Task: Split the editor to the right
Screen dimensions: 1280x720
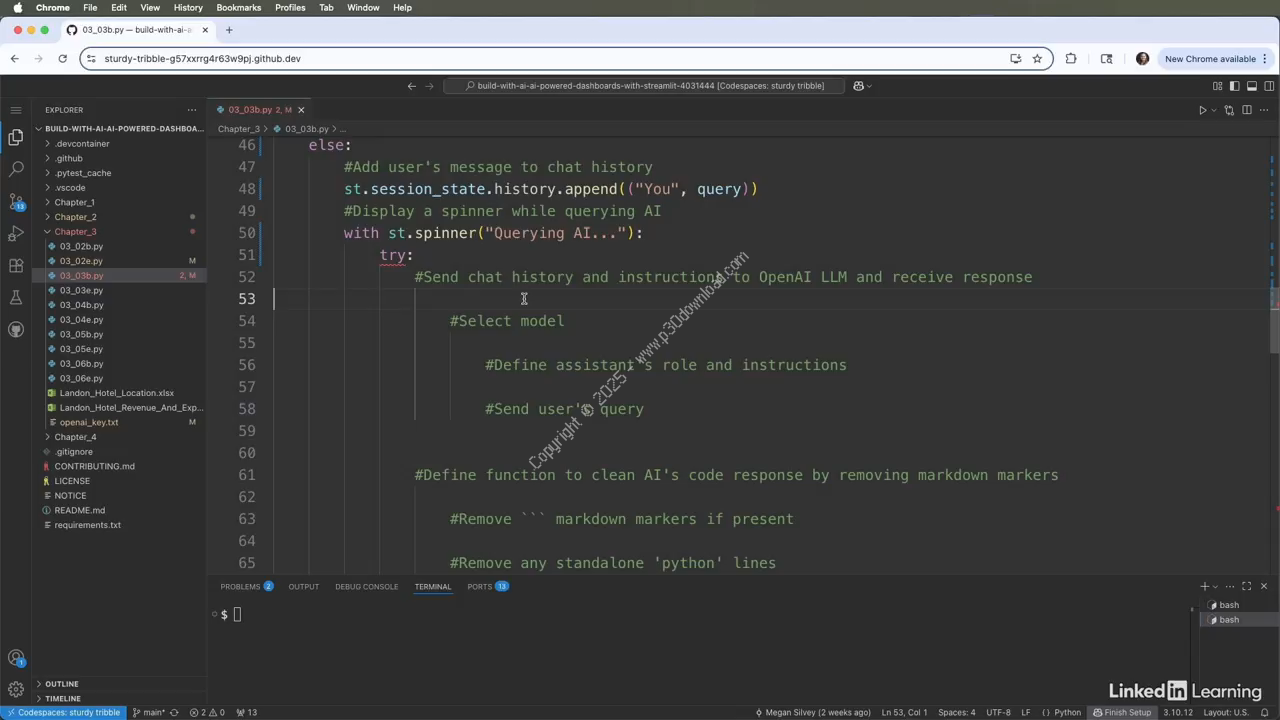Action: 1247,110
